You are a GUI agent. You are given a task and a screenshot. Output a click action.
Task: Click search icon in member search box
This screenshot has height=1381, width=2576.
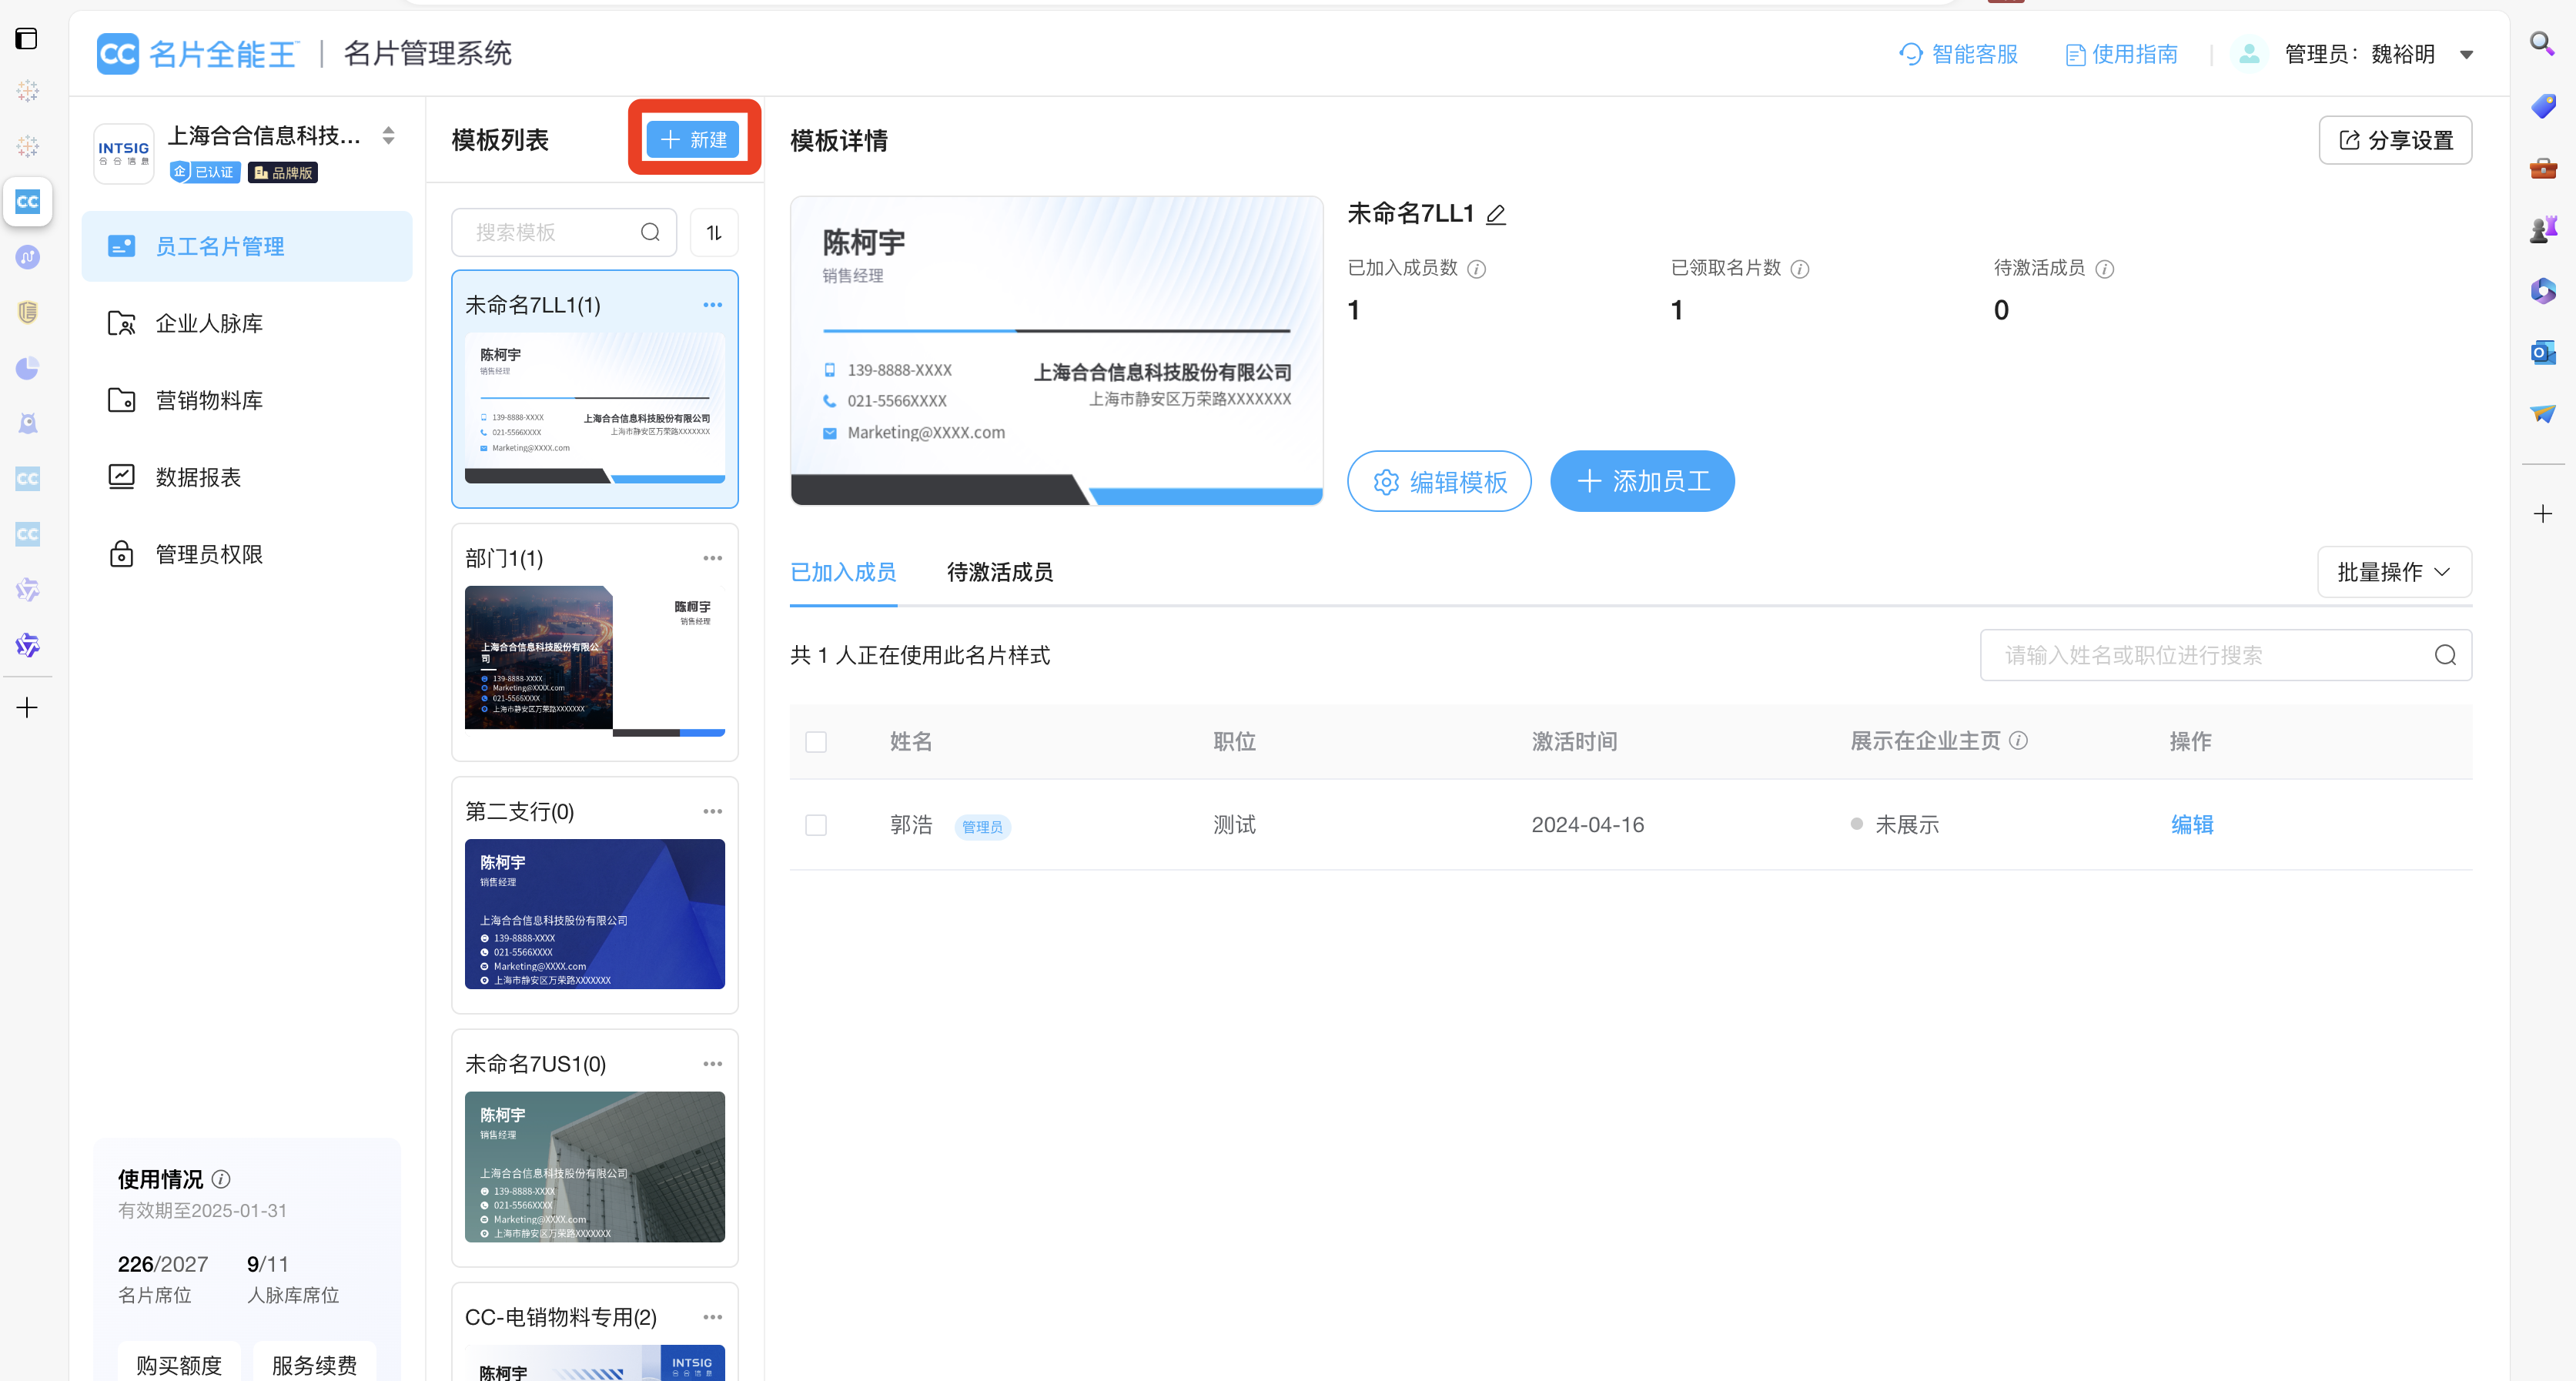[2445, 655]
